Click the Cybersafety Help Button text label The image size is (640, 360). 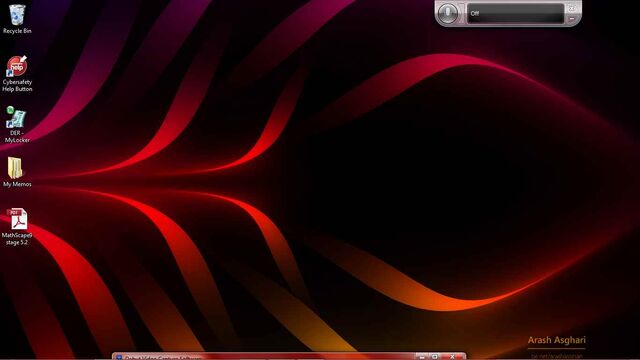click(x=17, y=86)
